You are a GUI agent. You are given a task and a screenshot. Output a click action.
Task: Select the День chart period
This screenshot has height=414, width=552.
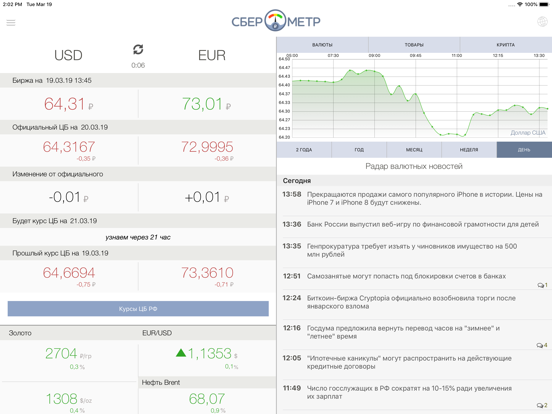[524, 150]
